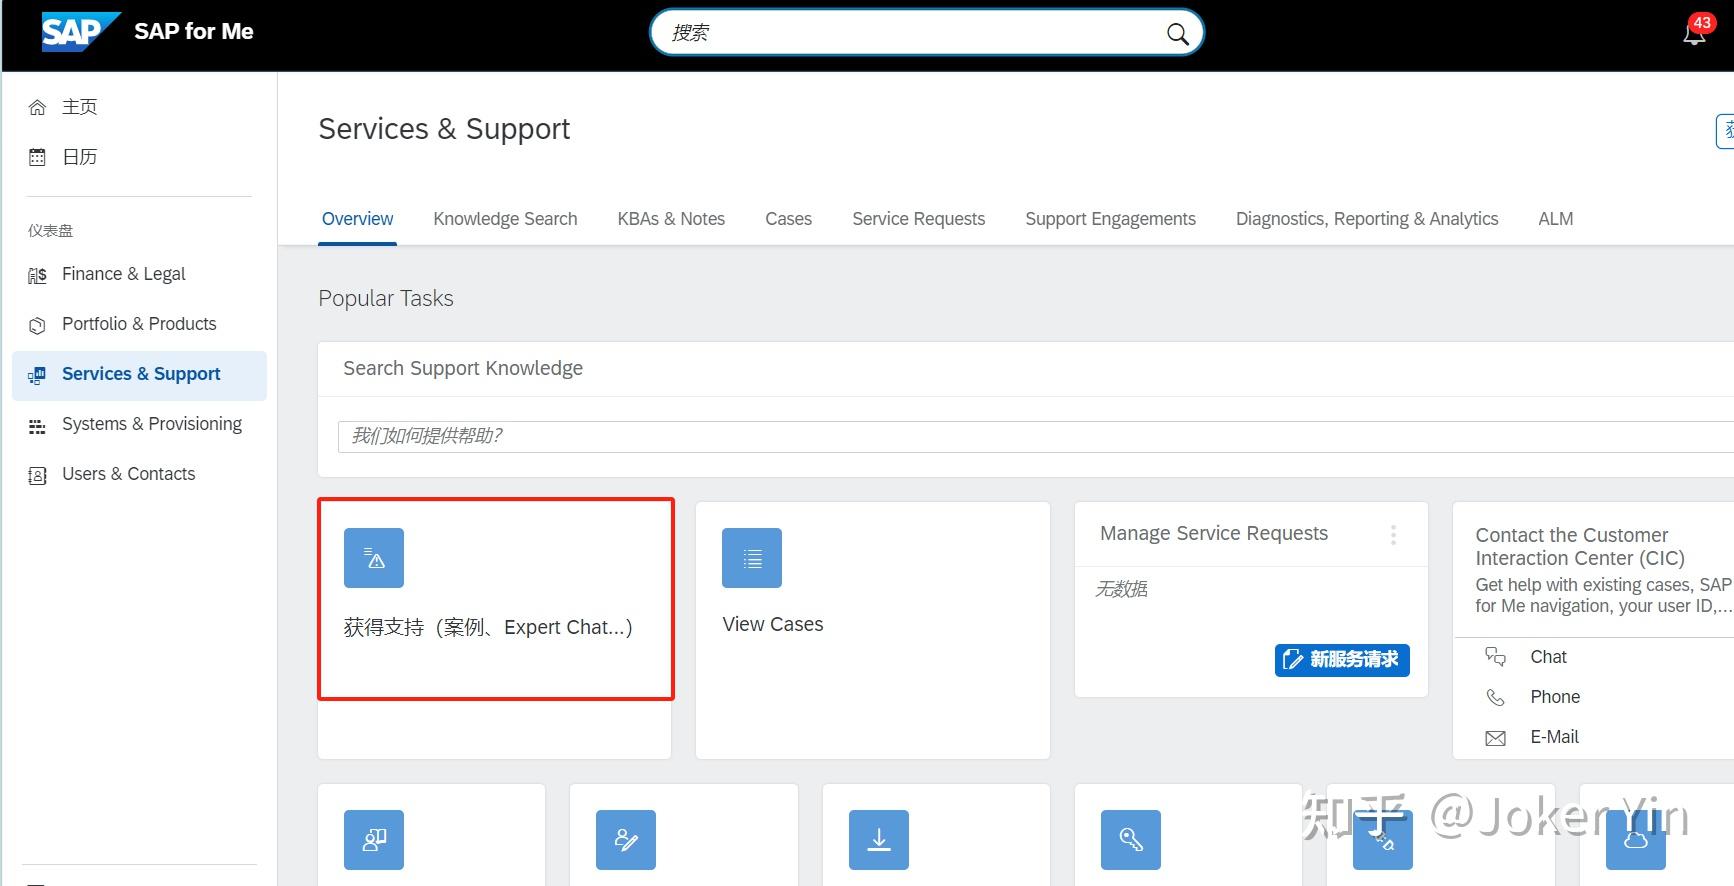Click the Chat speech bubbles icon

click(1495, 657)
